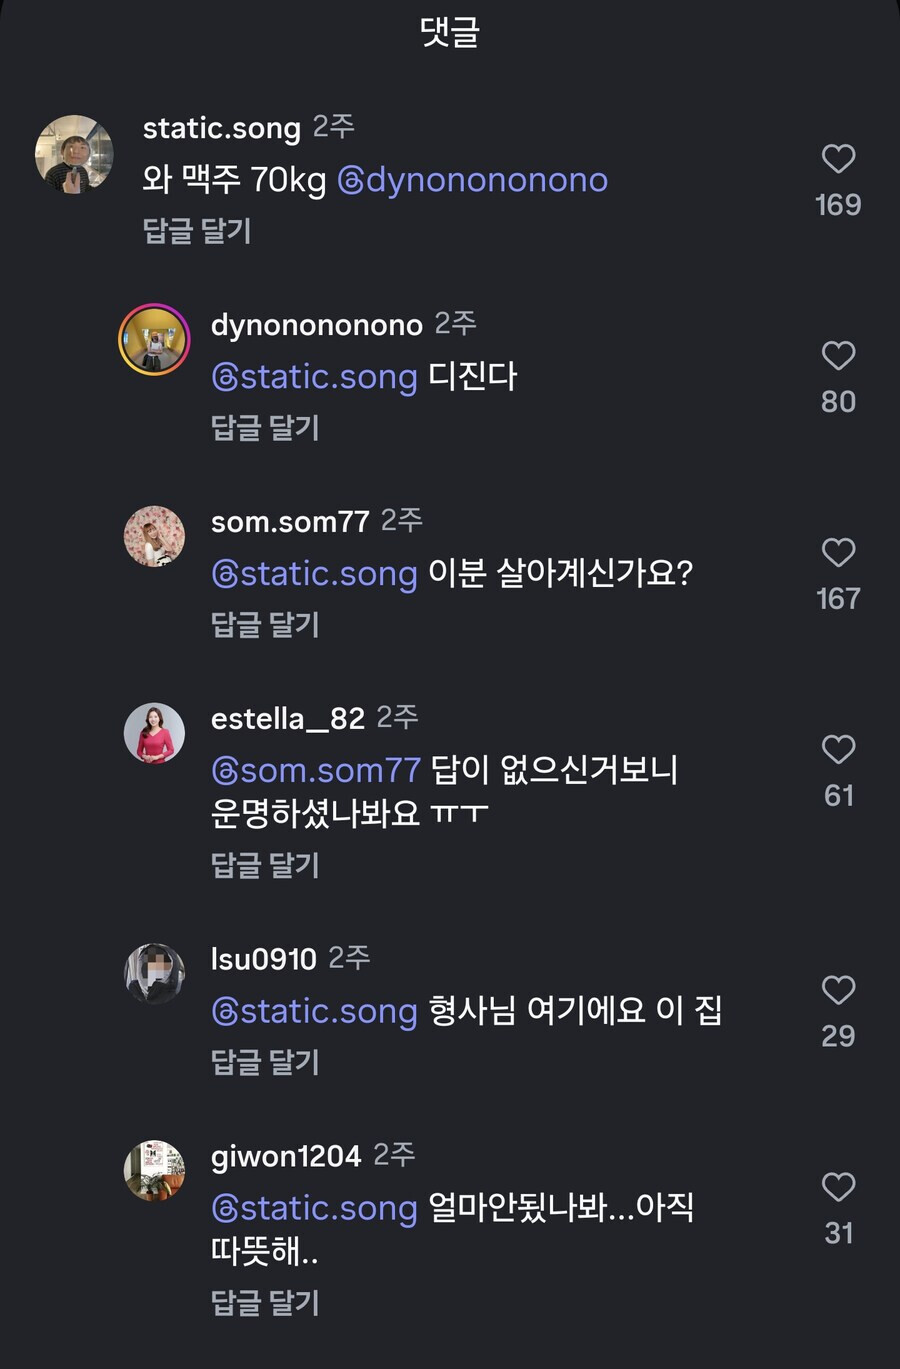Tap the heart on som.som77's comment

click(838, 553)
